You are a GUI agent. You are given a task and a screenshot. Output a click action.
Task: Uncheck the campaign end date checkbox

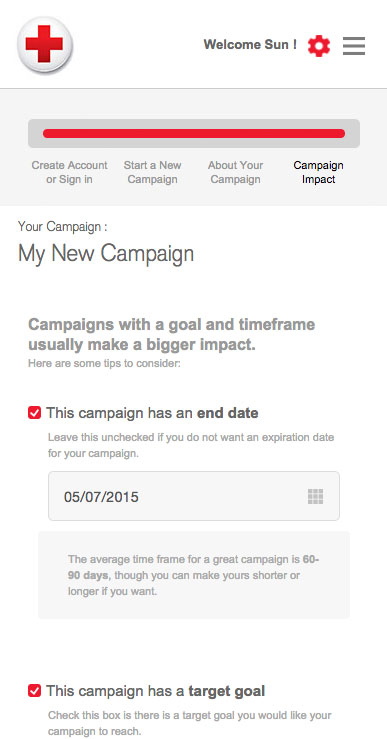[34, 413]
